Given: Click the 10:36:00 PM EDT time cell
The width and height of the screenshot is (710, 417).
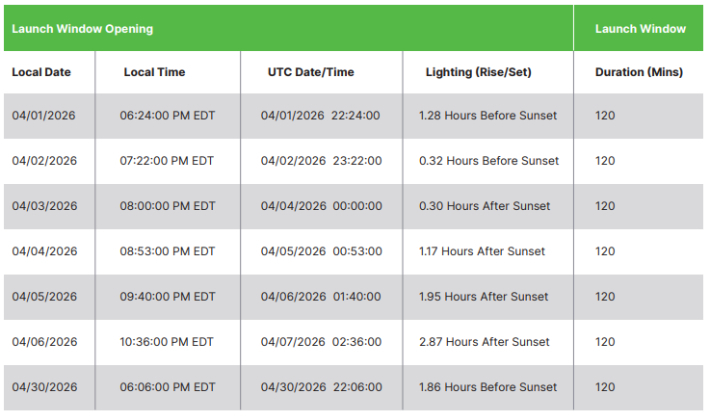Looking at the screenshot, I should pyautogui.click(x=167, y=342).
